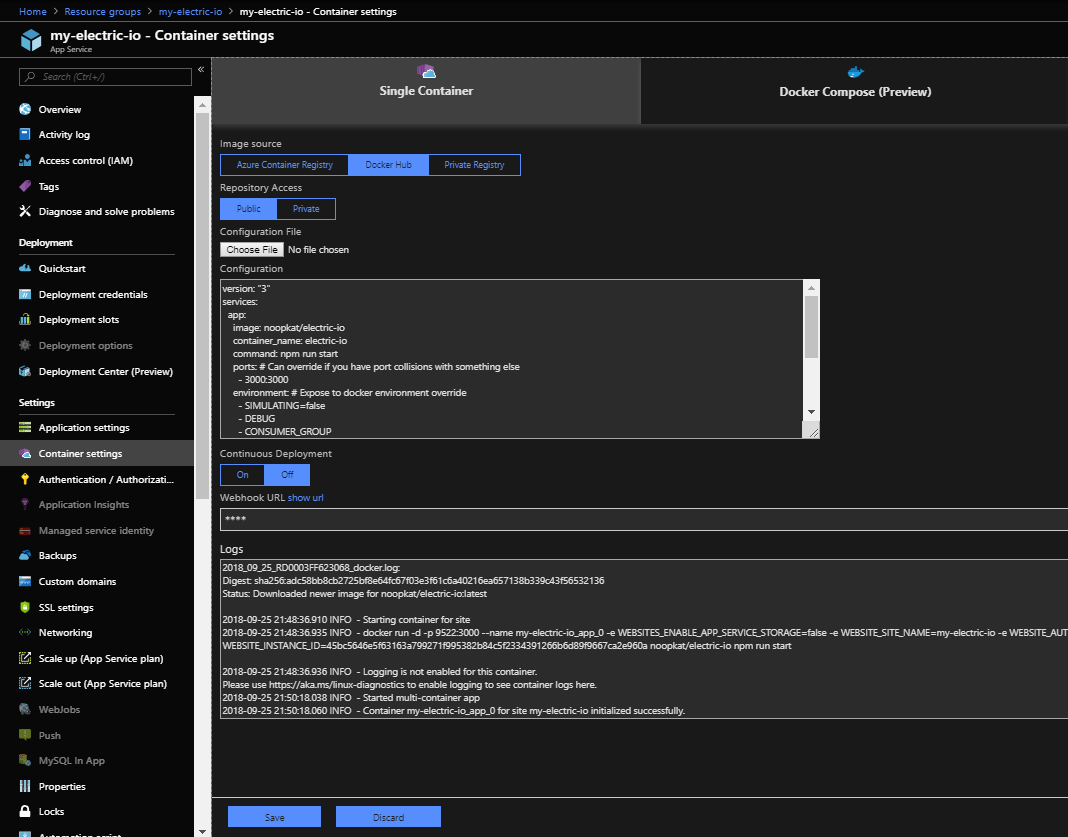1068x837 pixels.
Task: Click breadcrumb chevron after Resource groups
Action: click(150, 12)
